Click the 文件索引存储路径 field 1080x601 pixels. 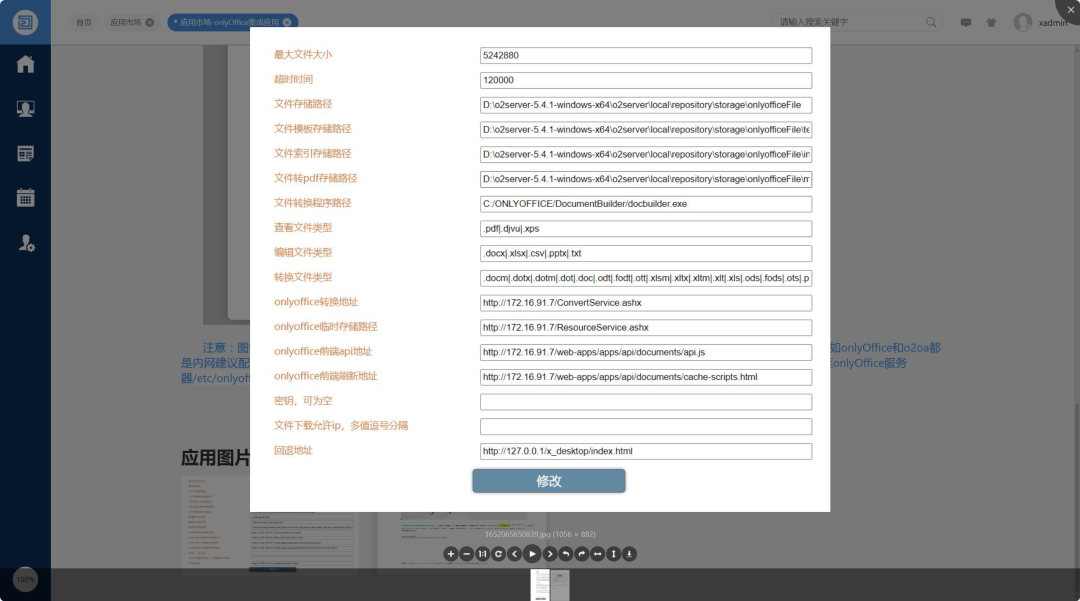click(645, 154)
